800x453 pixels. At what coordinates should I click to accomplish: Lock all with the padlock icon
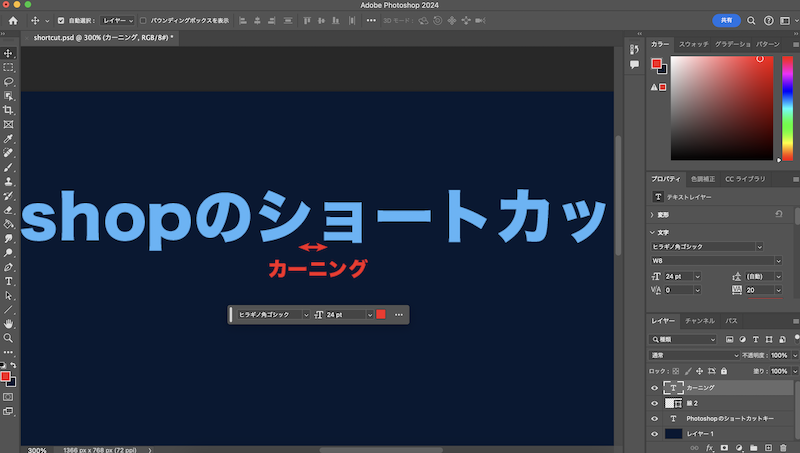[724, 371]
